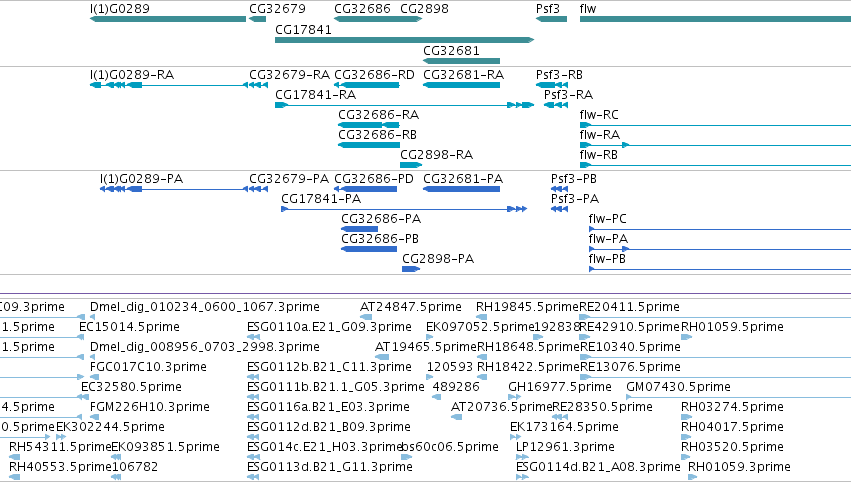Select the CG17841 gene label
The image size is (851, 482).
click(303, 29)
